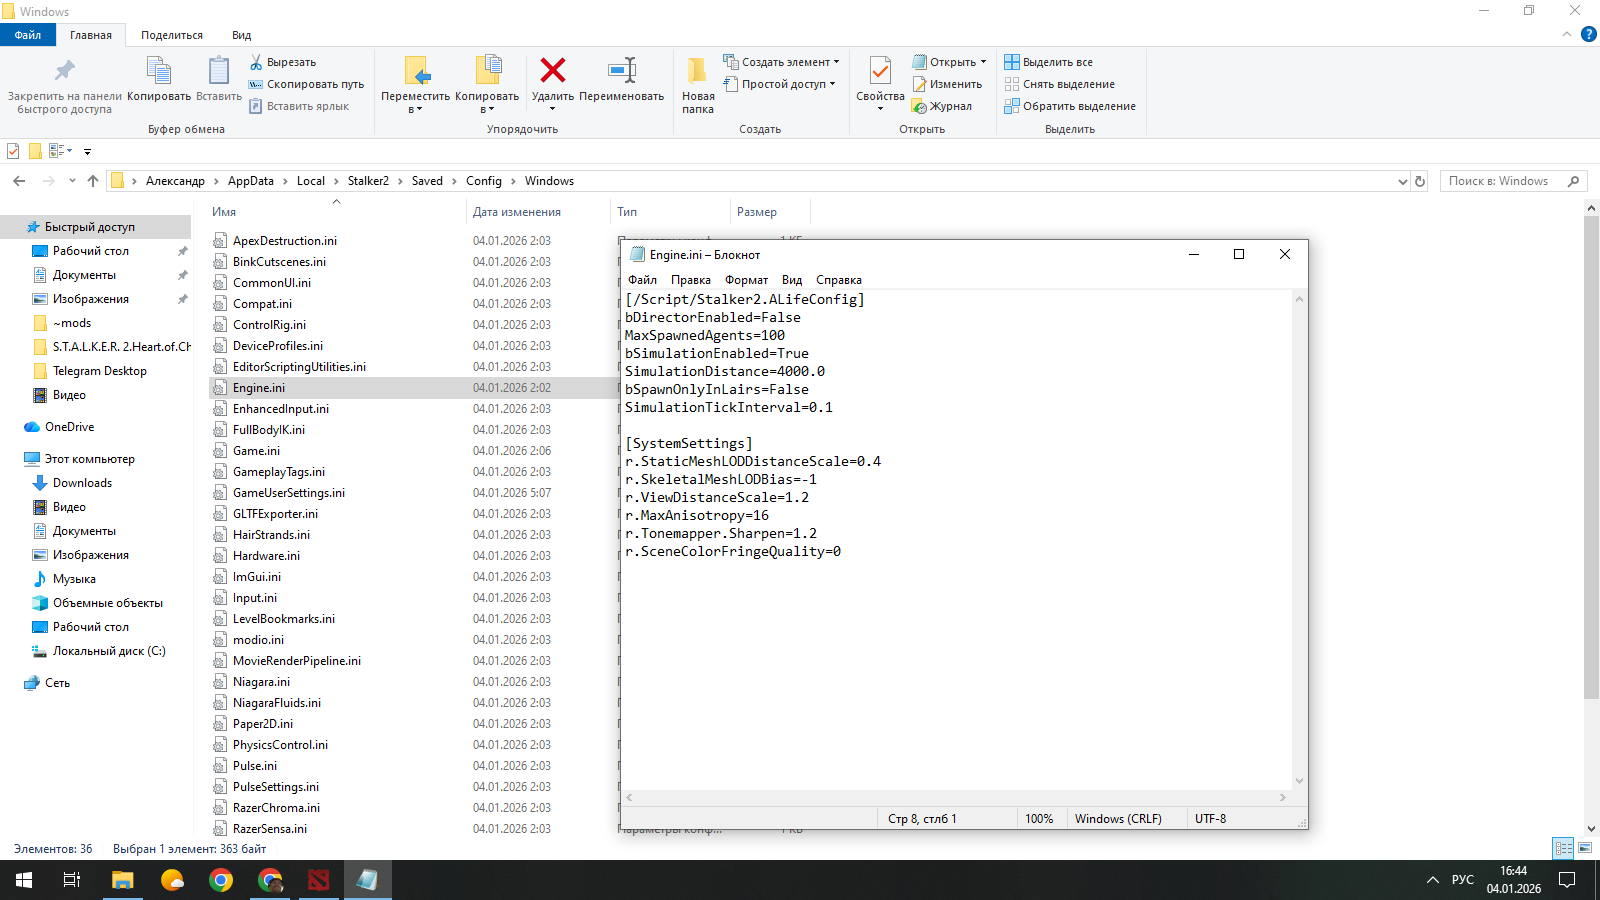This screenshot has height=900, width=1600.
Task: Create a new folder via ribbon
Action: click(698, 85)
